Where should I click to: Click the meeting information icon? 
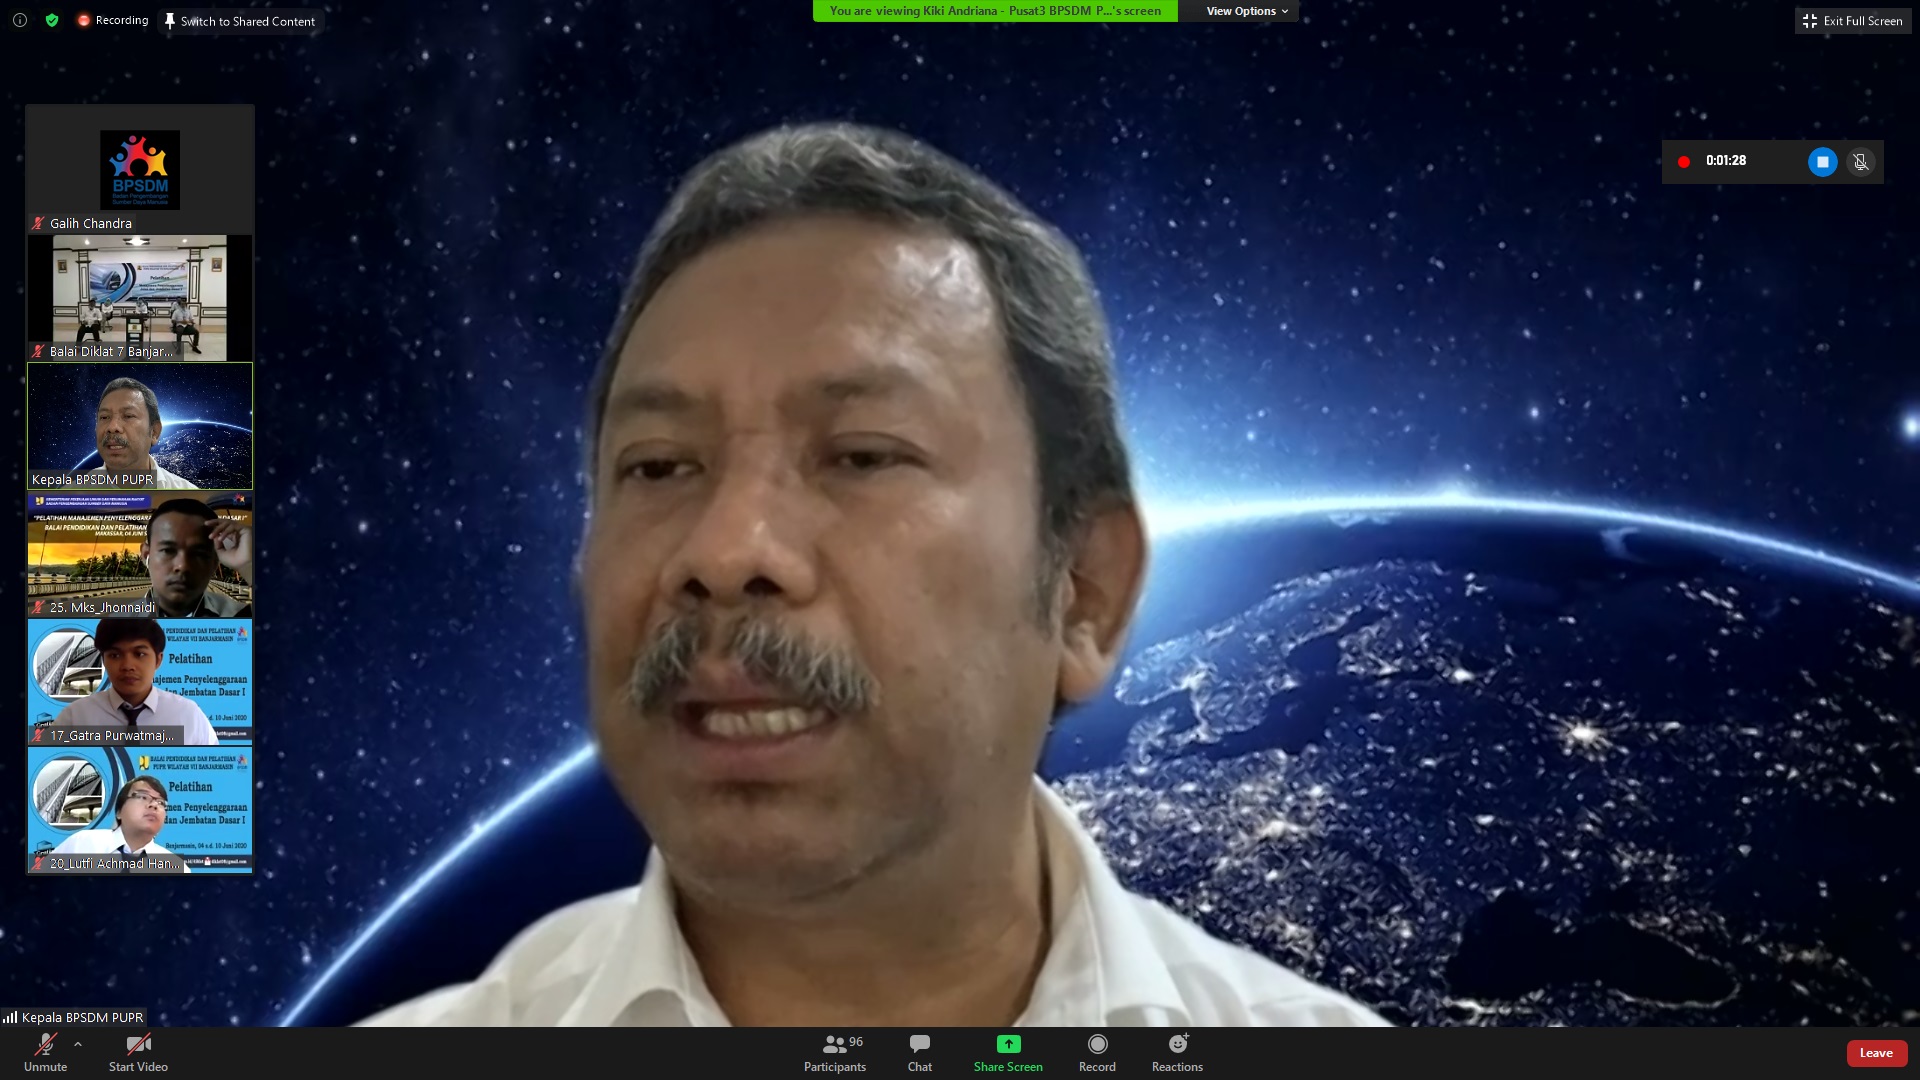tap(20, 20)
